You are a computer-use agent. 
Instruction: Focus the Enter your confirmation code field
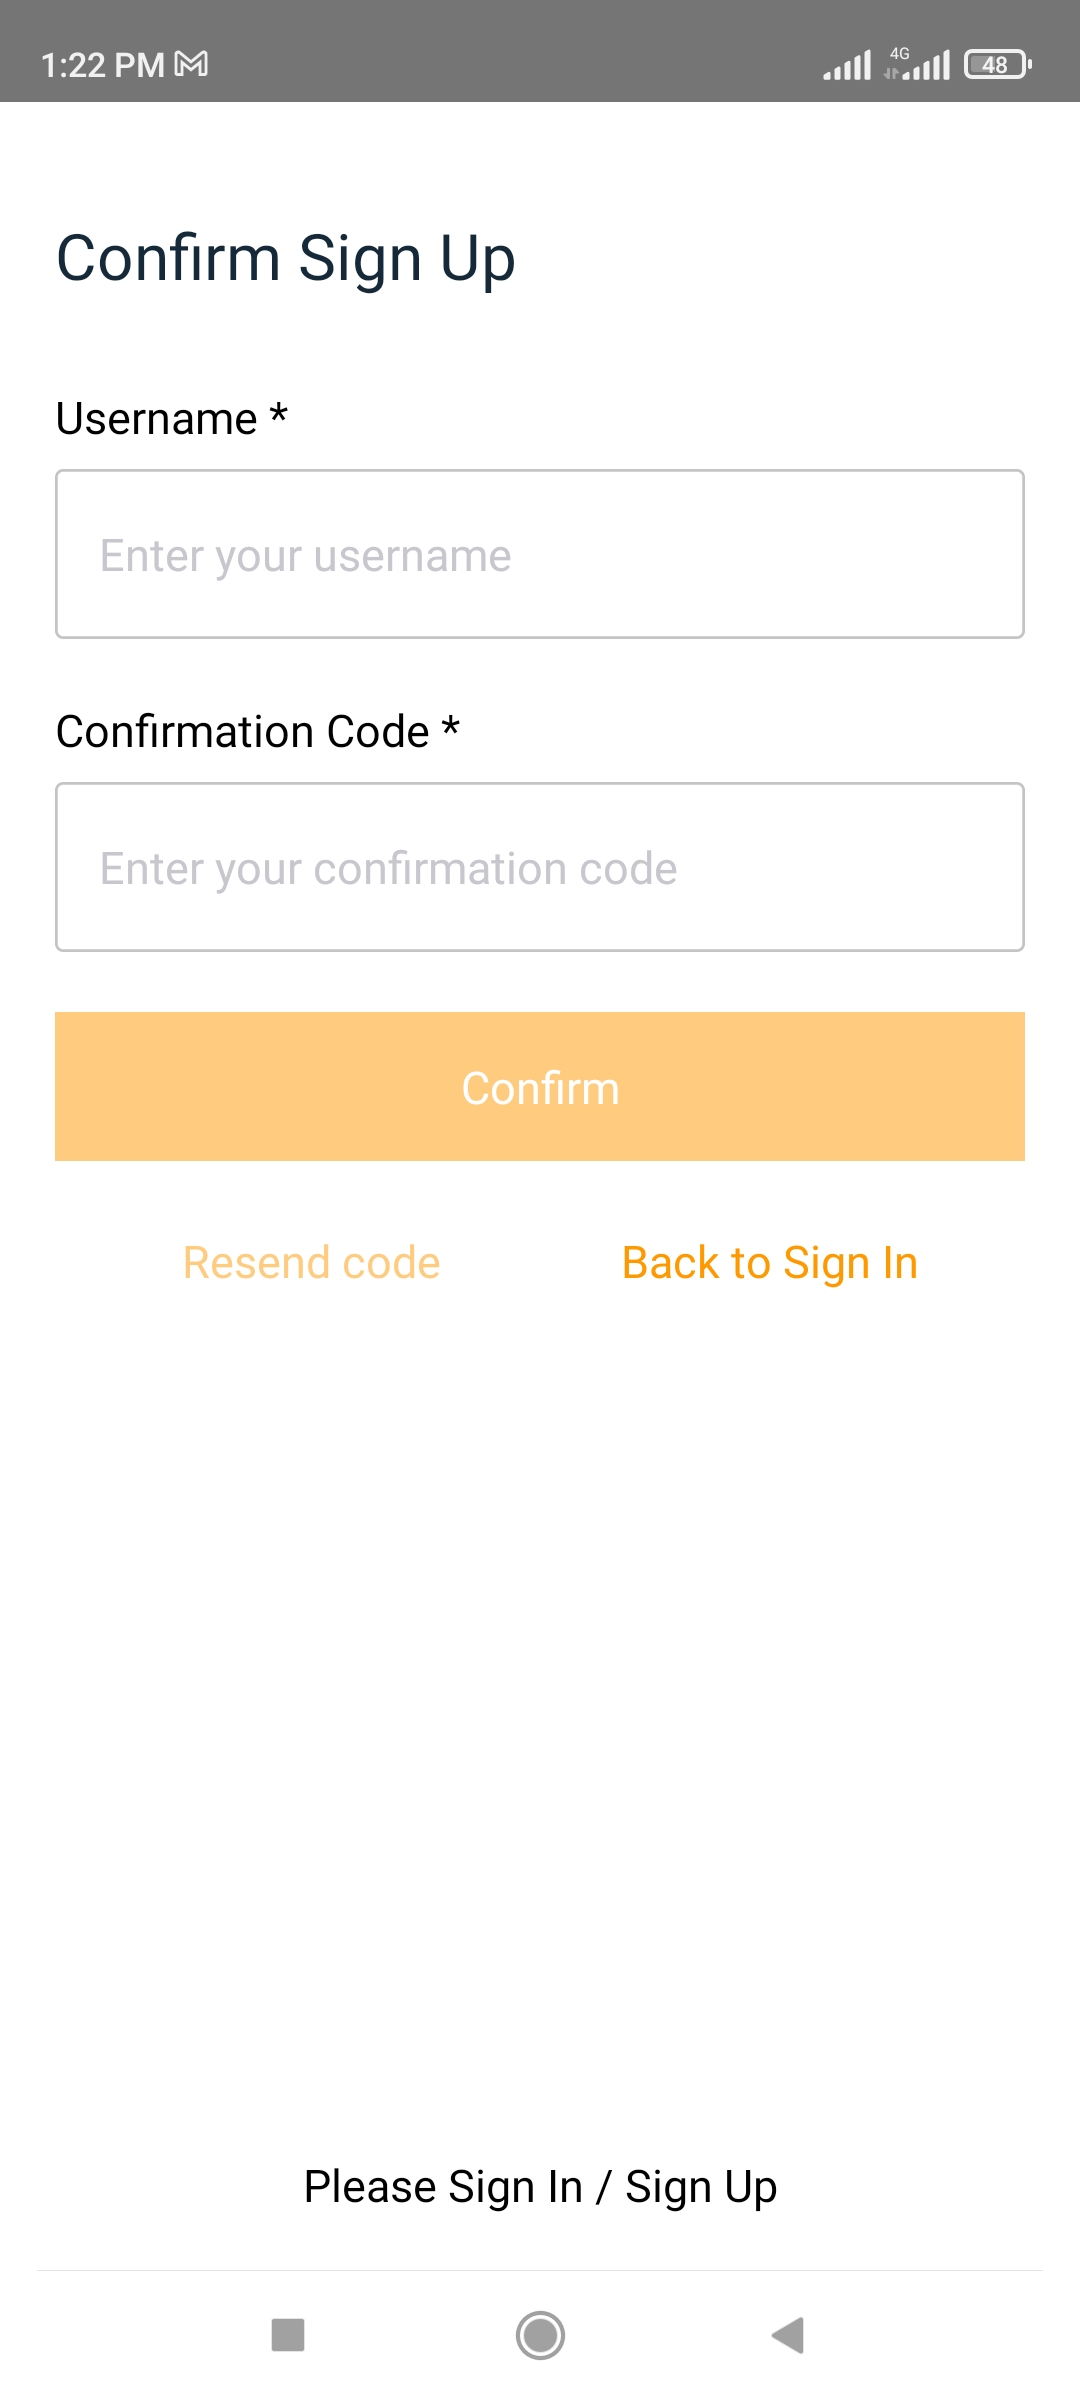point(540,867)
